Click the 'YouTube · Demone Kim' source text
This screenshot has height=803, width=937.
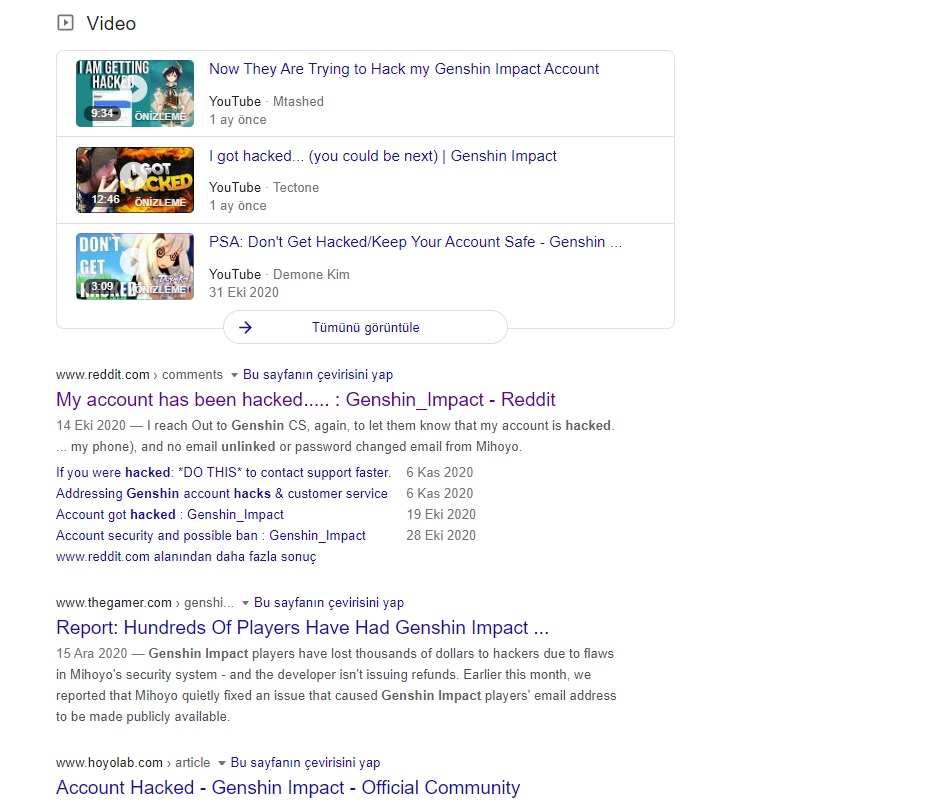(x=279, y=275)
